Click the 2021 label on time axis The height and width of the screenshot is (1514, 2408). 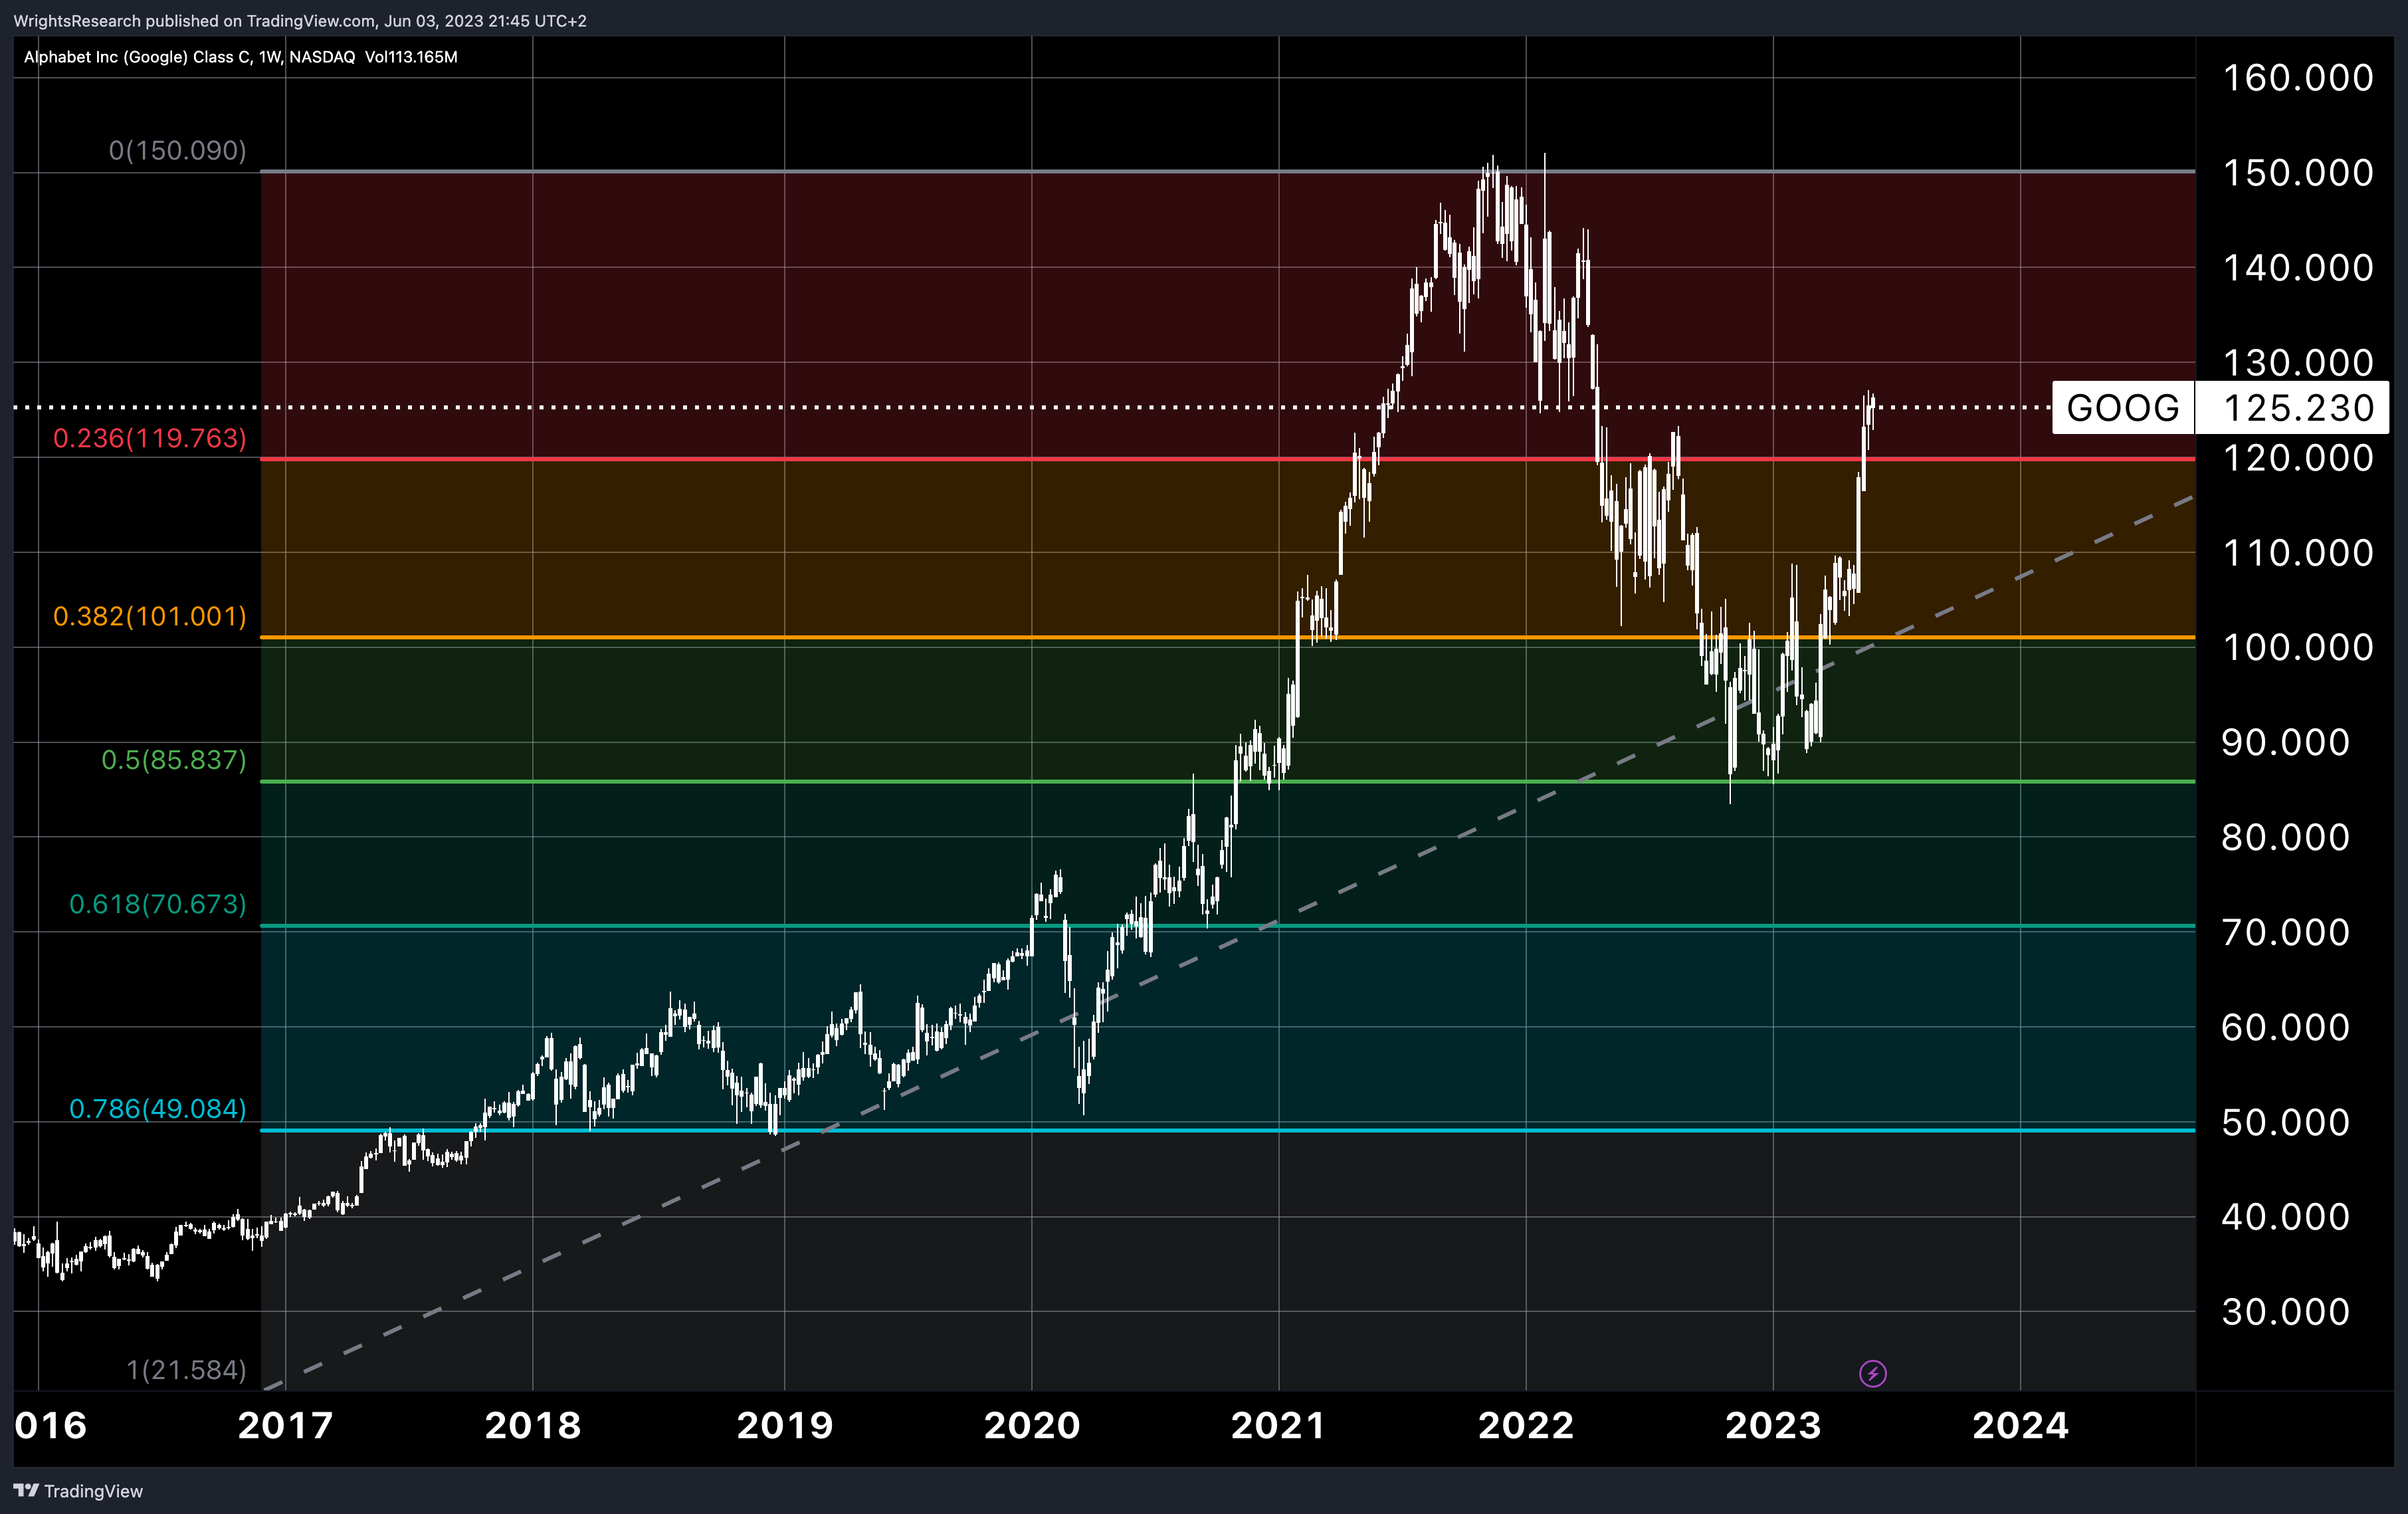coord(1279,1425)
